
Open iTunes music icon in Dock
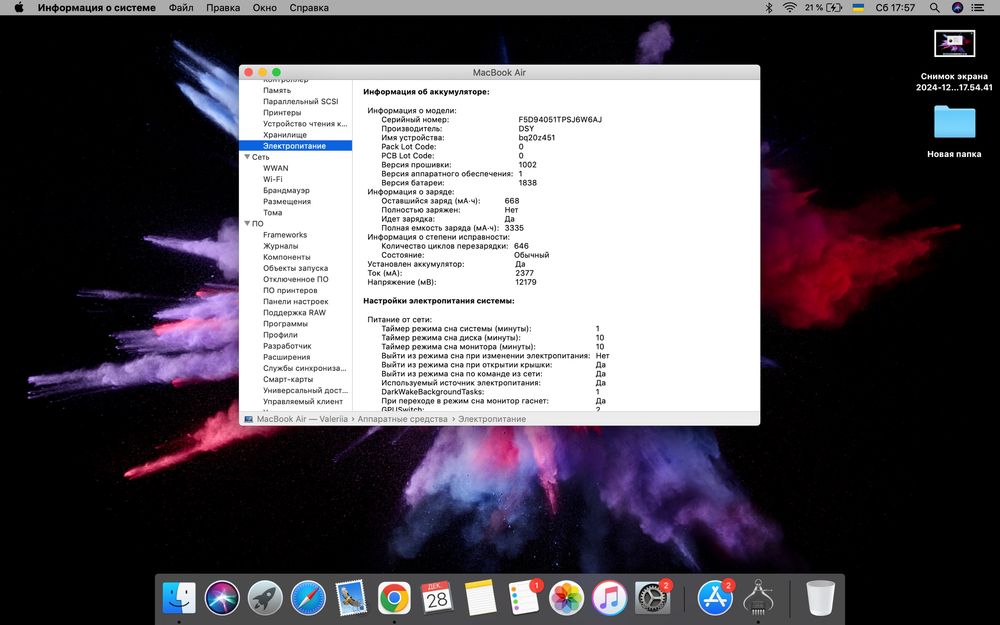click(609, 598)
